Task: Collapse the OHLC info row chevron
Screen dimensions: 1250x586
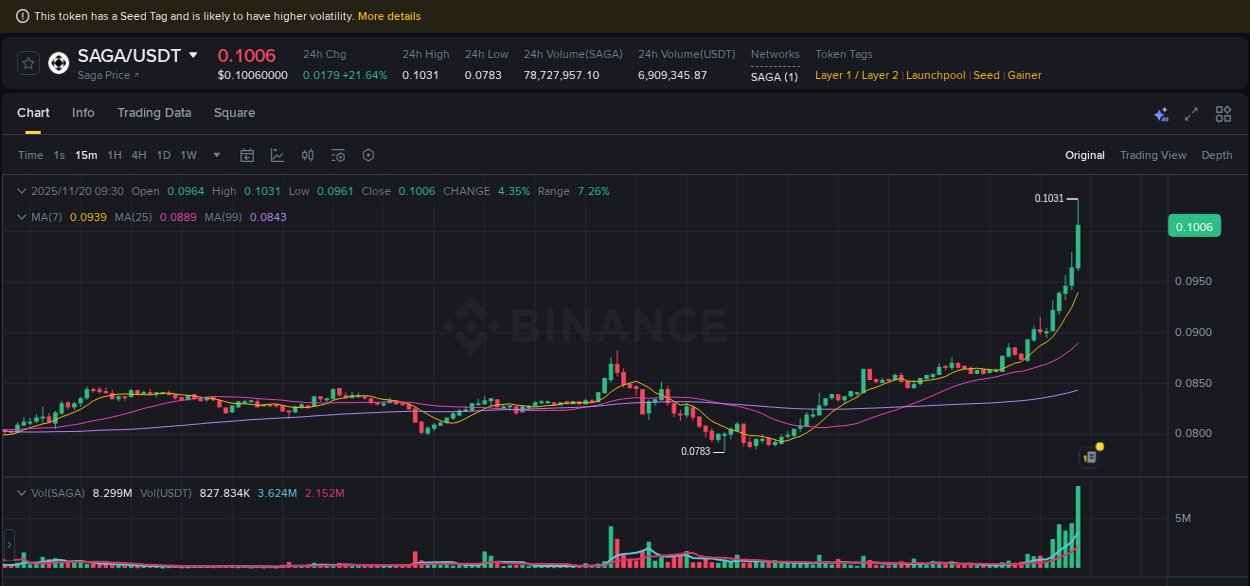Action: pos(22,190)
